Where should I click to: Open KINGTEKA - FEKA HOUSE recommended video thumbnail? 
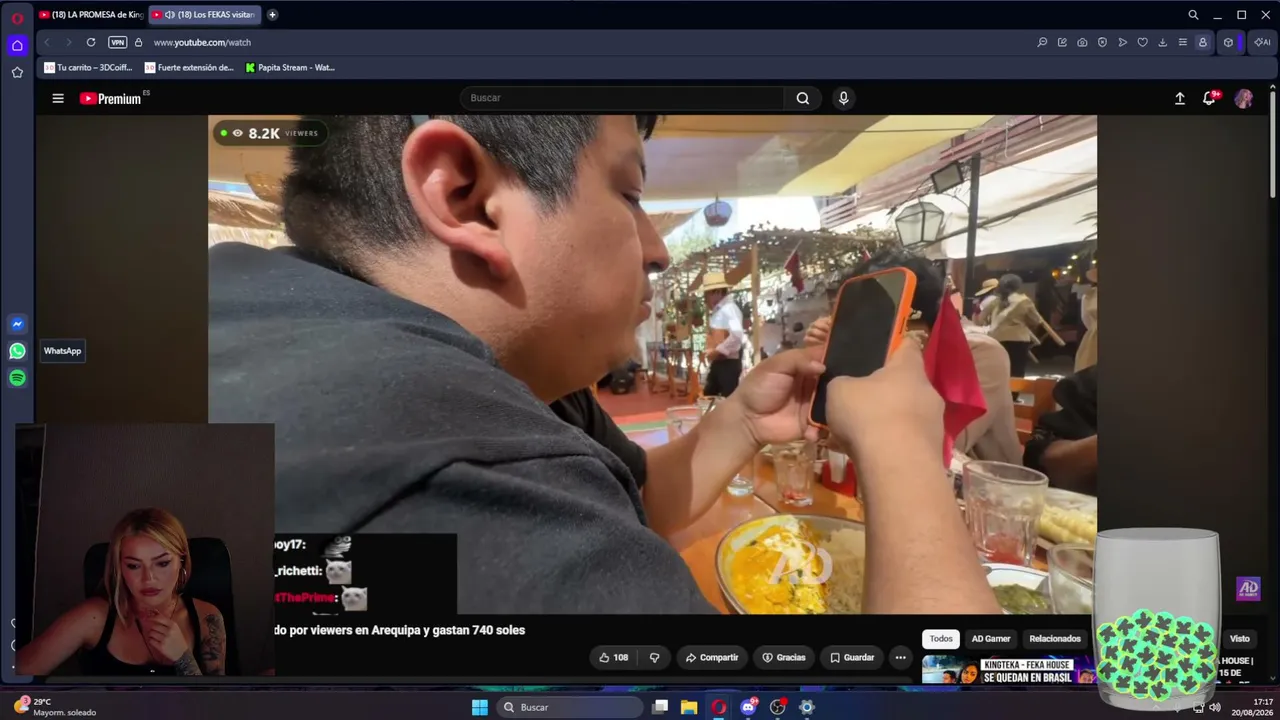[1008, 670]
